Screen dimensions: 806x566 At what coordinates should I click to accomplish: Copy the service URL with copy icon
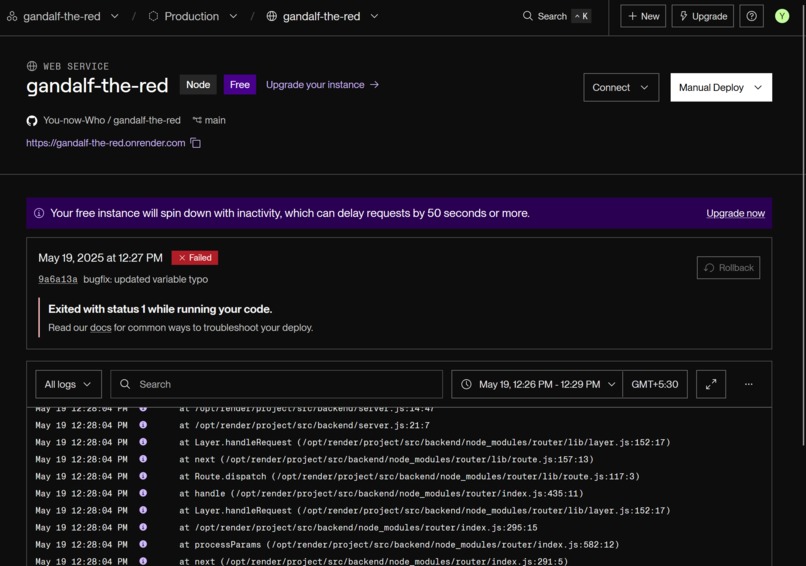pyautogui.click(x=195, y=143)
